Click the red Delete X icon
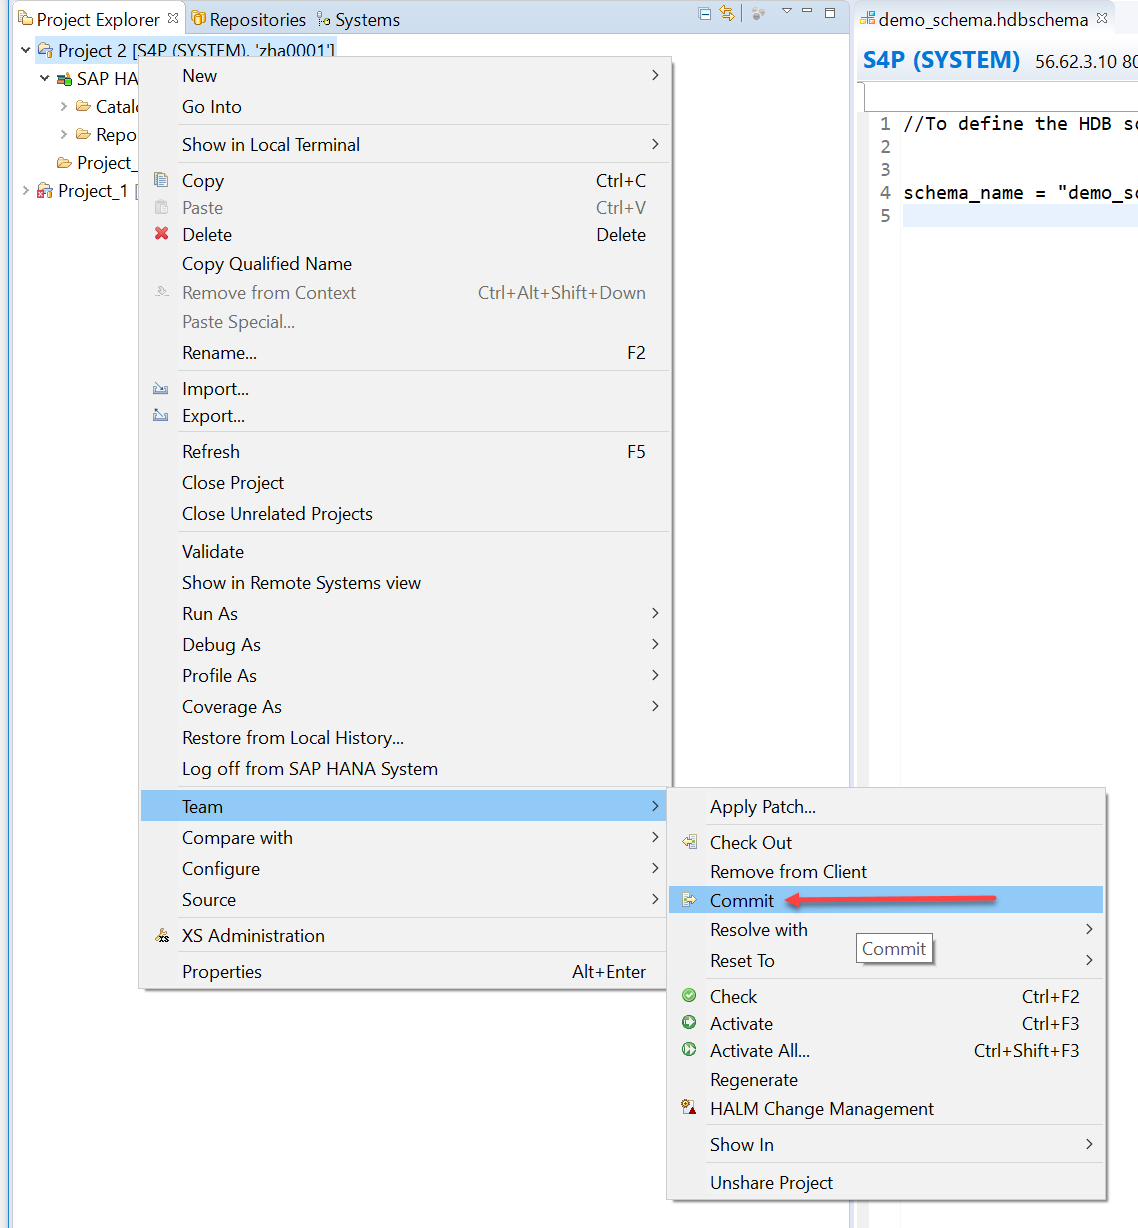Viewport: 1138px width, 1228px height. point(161,234)
